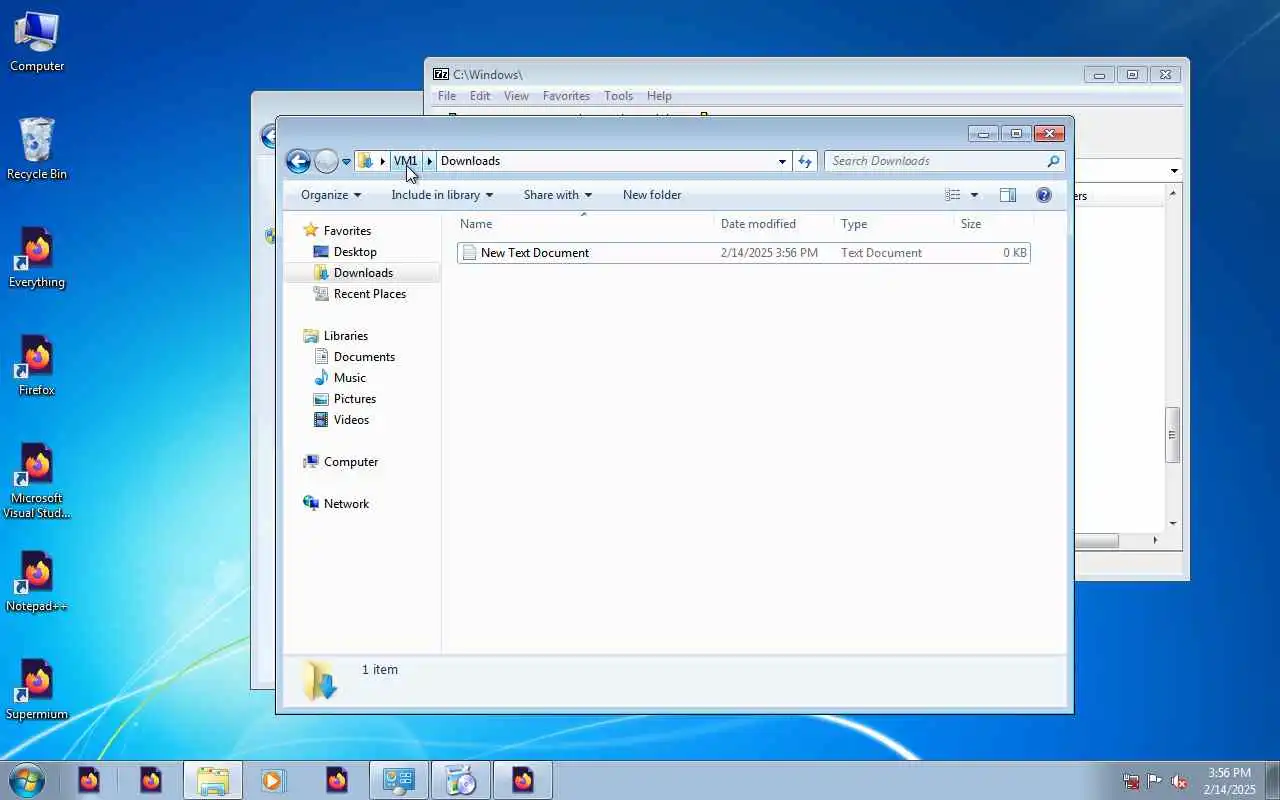Sort by the Type column header

pos(894,224)
